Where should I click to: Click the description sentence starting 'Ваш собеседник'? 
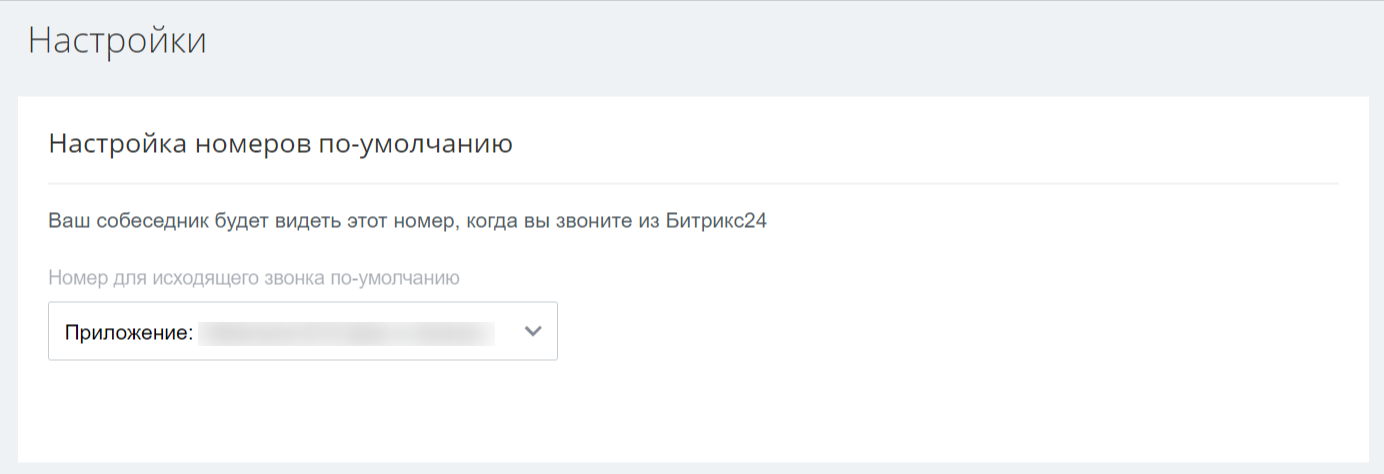coord(407,221)
